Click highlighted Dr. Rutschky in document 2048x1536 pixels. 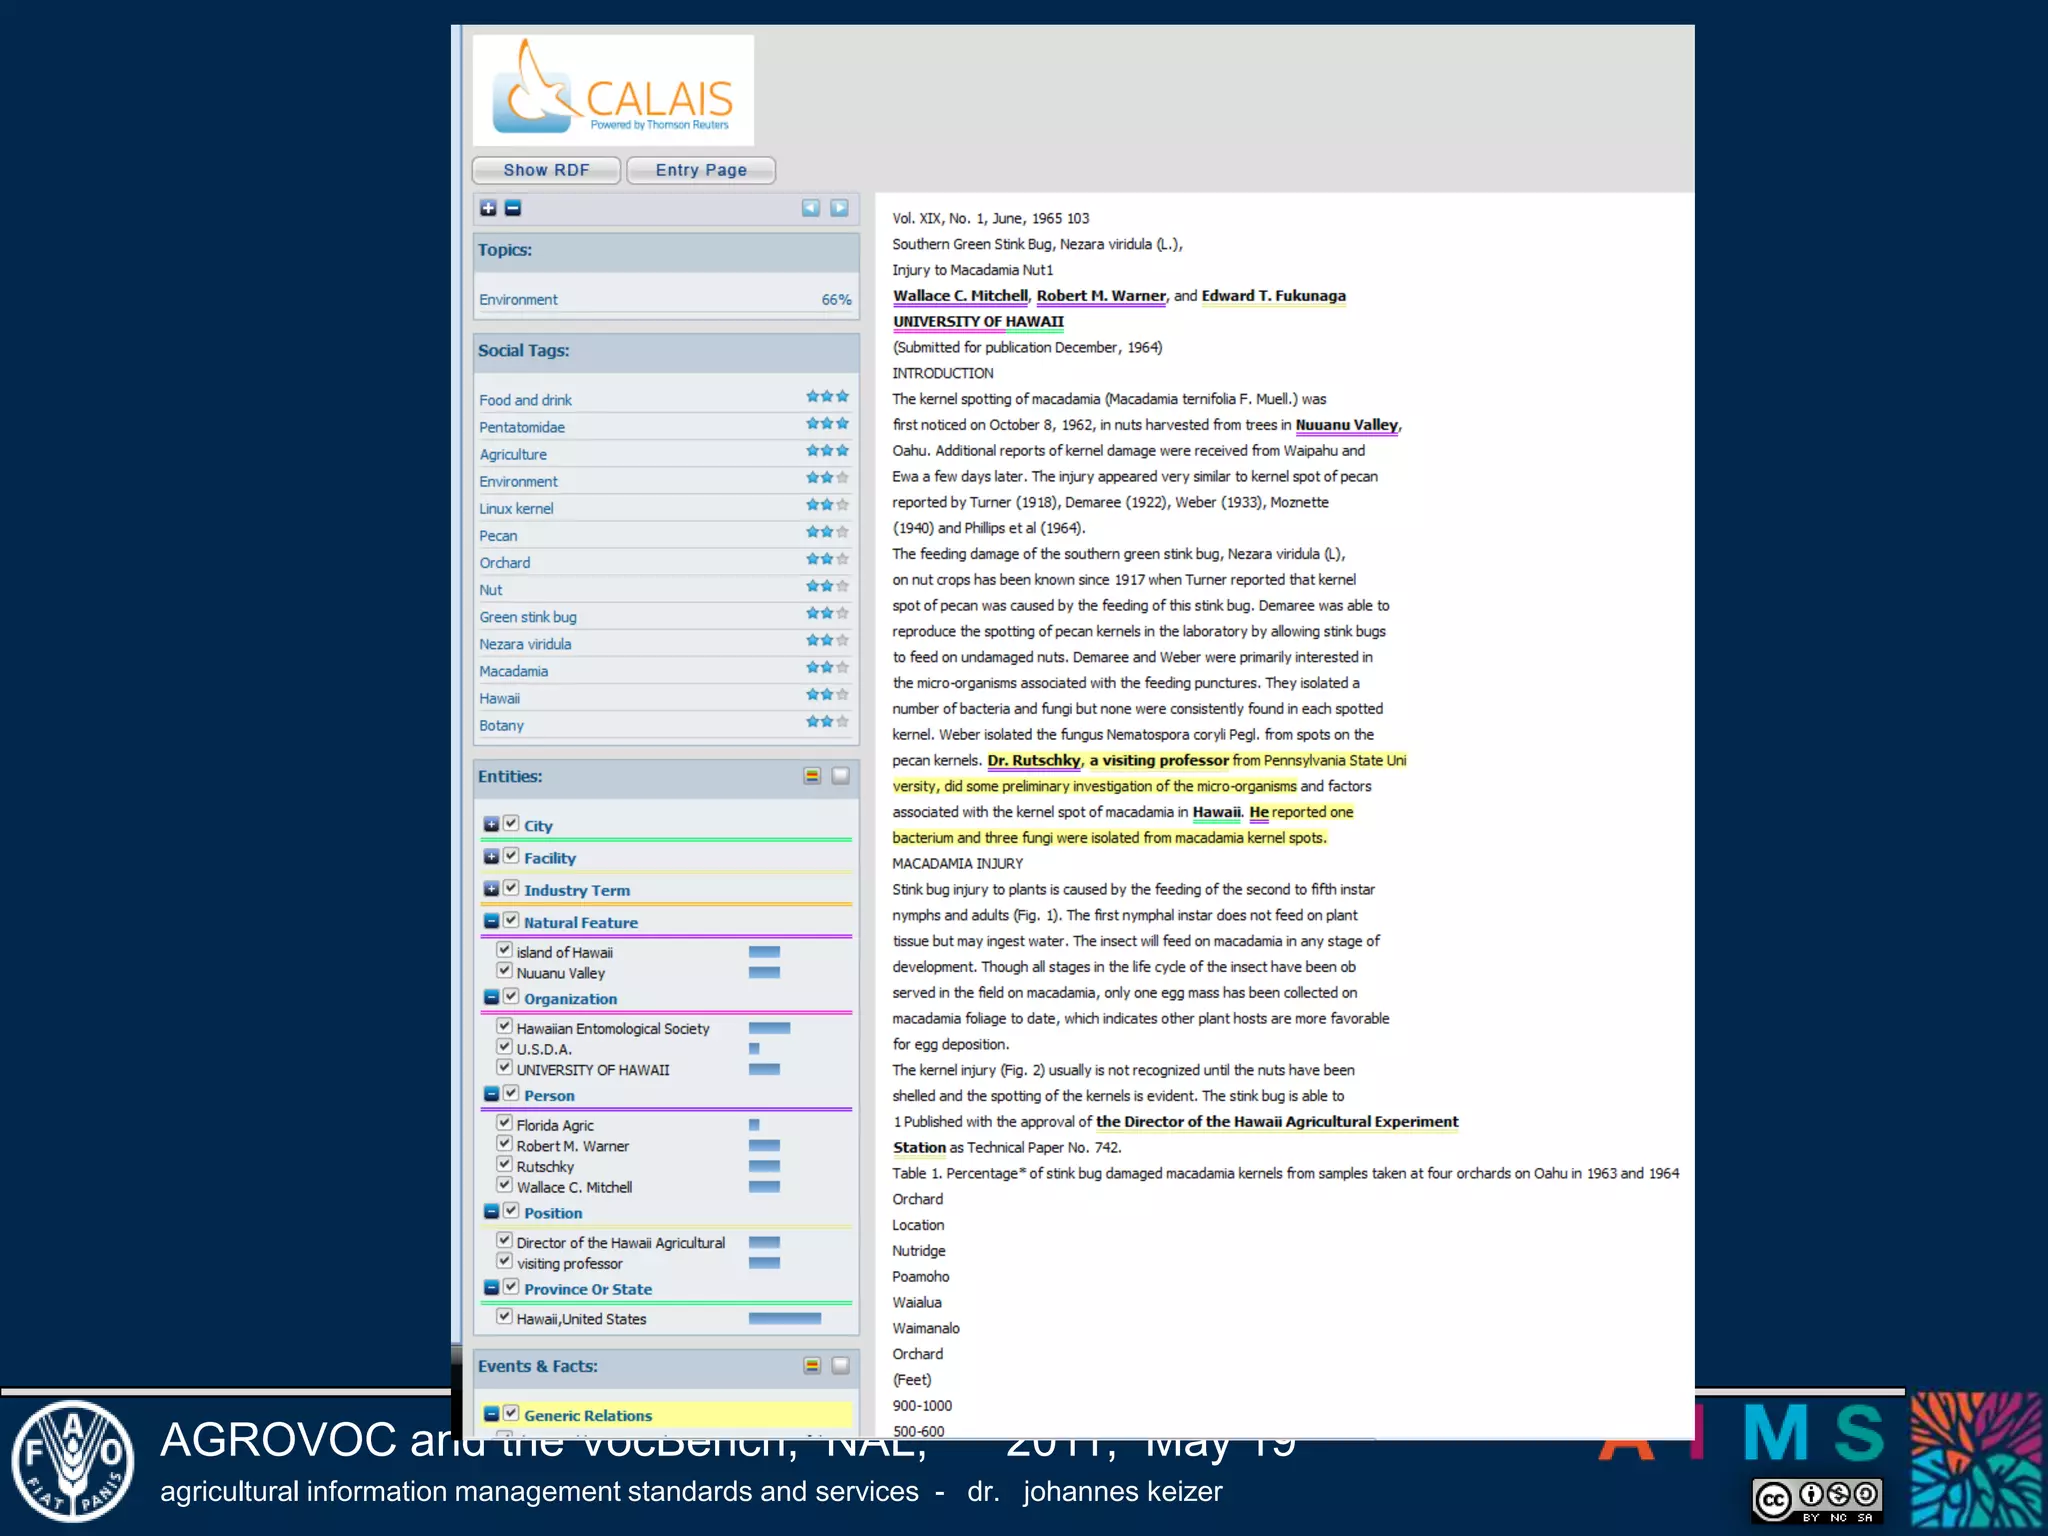click(x=1034, y=761)
